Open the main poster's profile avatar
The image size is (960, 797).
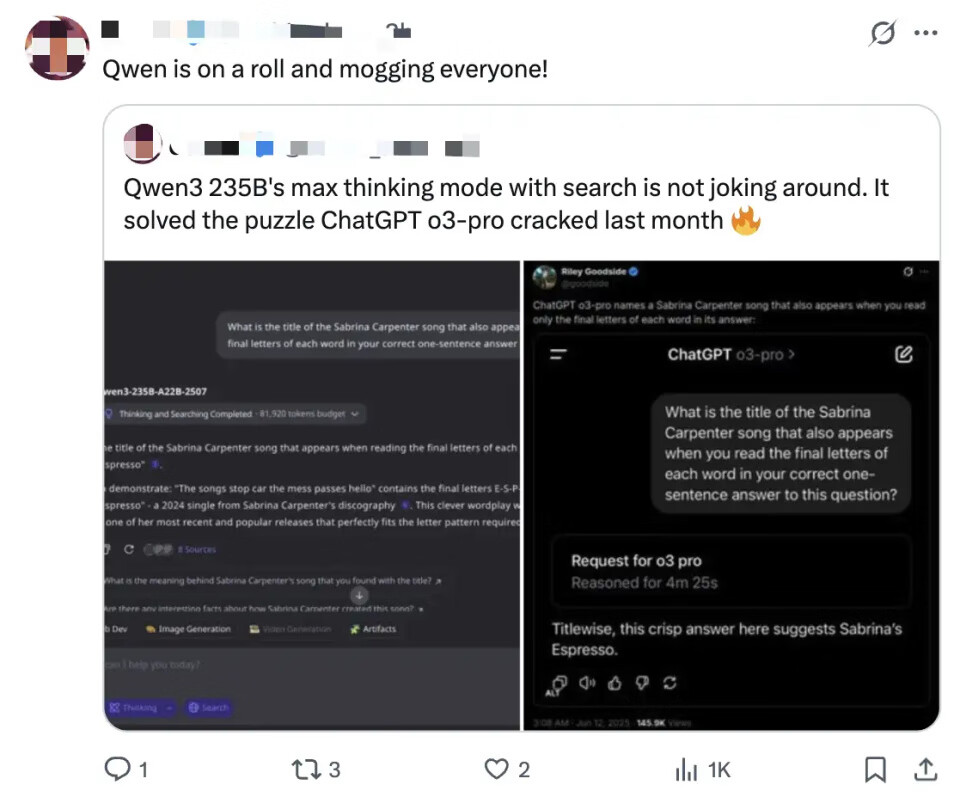coord(57,48)
